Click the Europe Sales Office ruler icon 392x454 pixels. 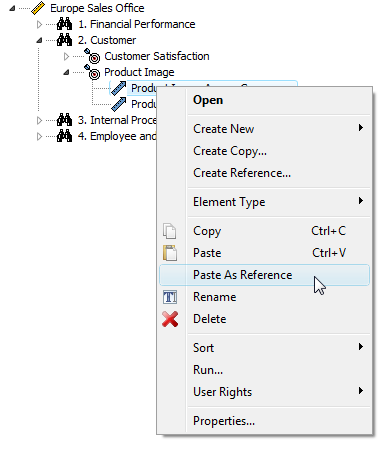38,8
